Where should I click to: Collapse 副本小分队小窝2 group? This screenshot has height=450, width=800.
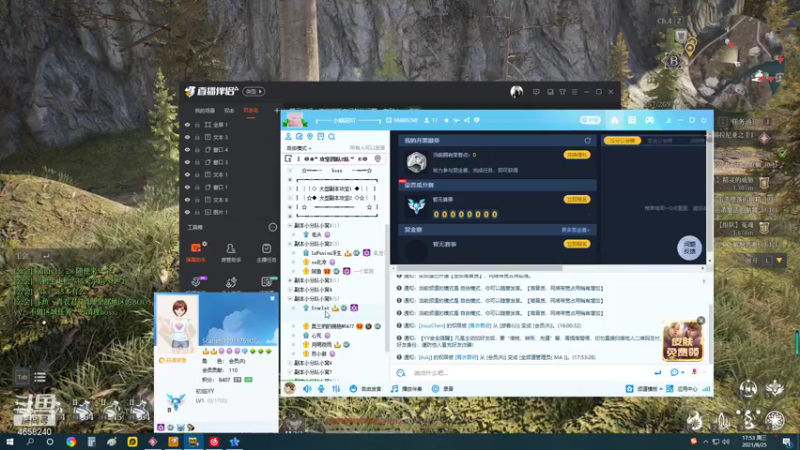pyautogui.click(x=290, y=244)
